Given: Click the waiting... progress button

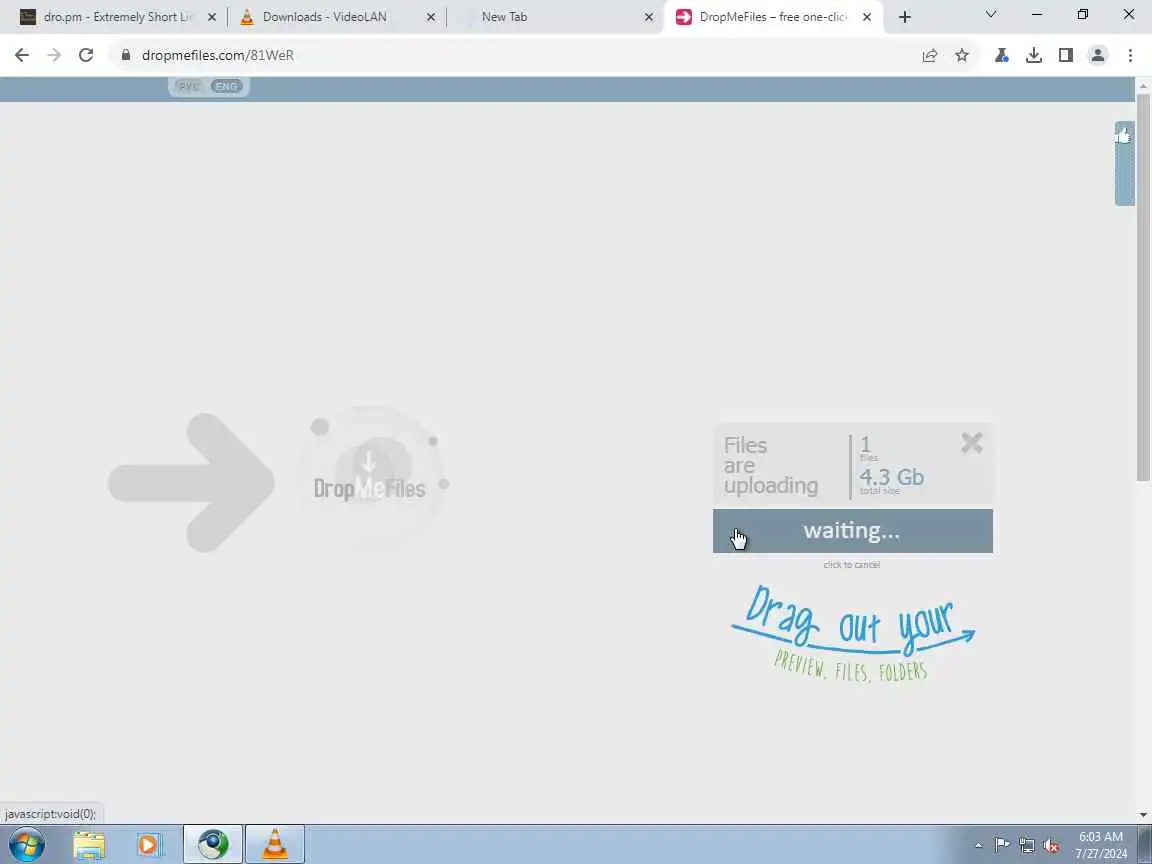Looking at the screenshot, I should pyautogui.click(x=852, y=530).
